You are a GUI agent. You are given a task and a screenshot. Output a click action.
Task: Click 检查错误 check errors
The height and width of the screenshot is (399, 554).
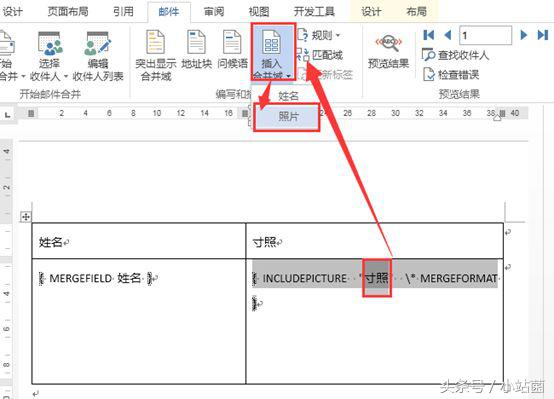(451, 75)
